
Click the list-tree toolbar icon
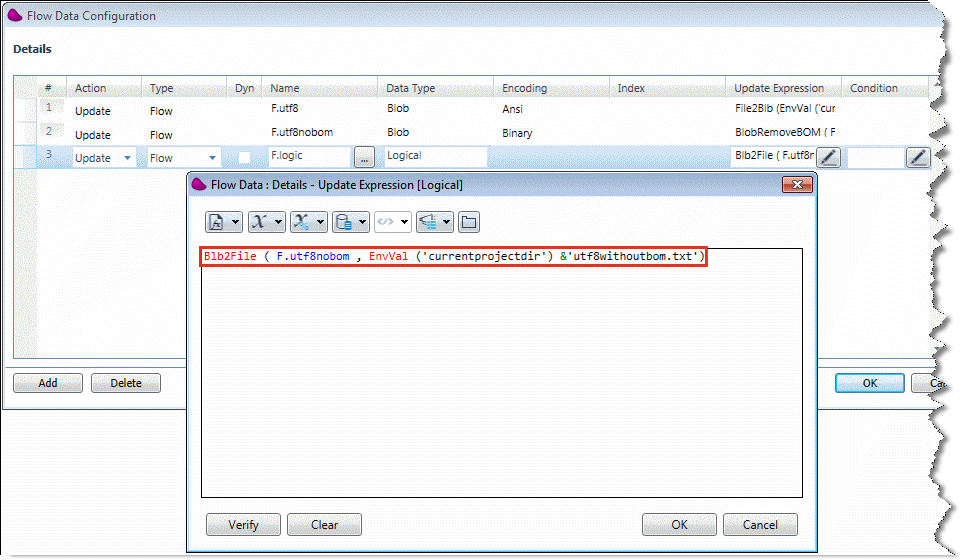[x=429, y=222]
